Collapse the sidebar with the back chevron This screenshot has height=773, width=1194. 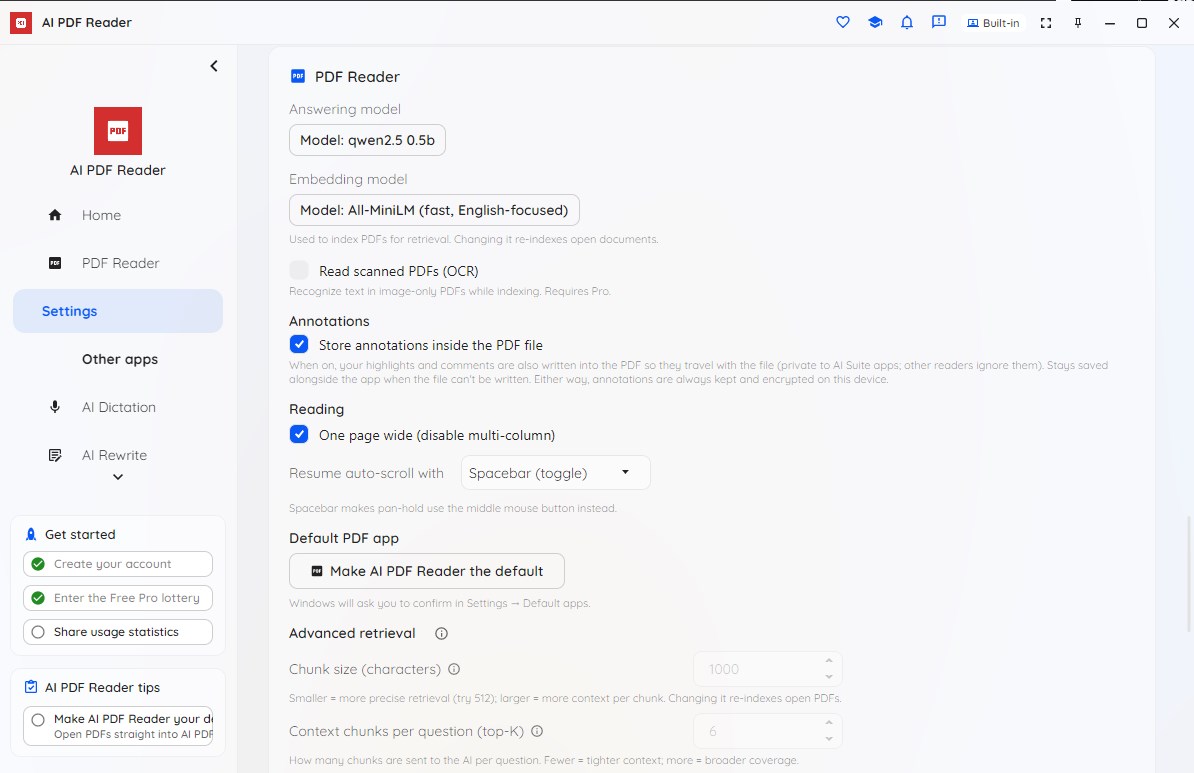pyautogui.click(x=214, y=66)
